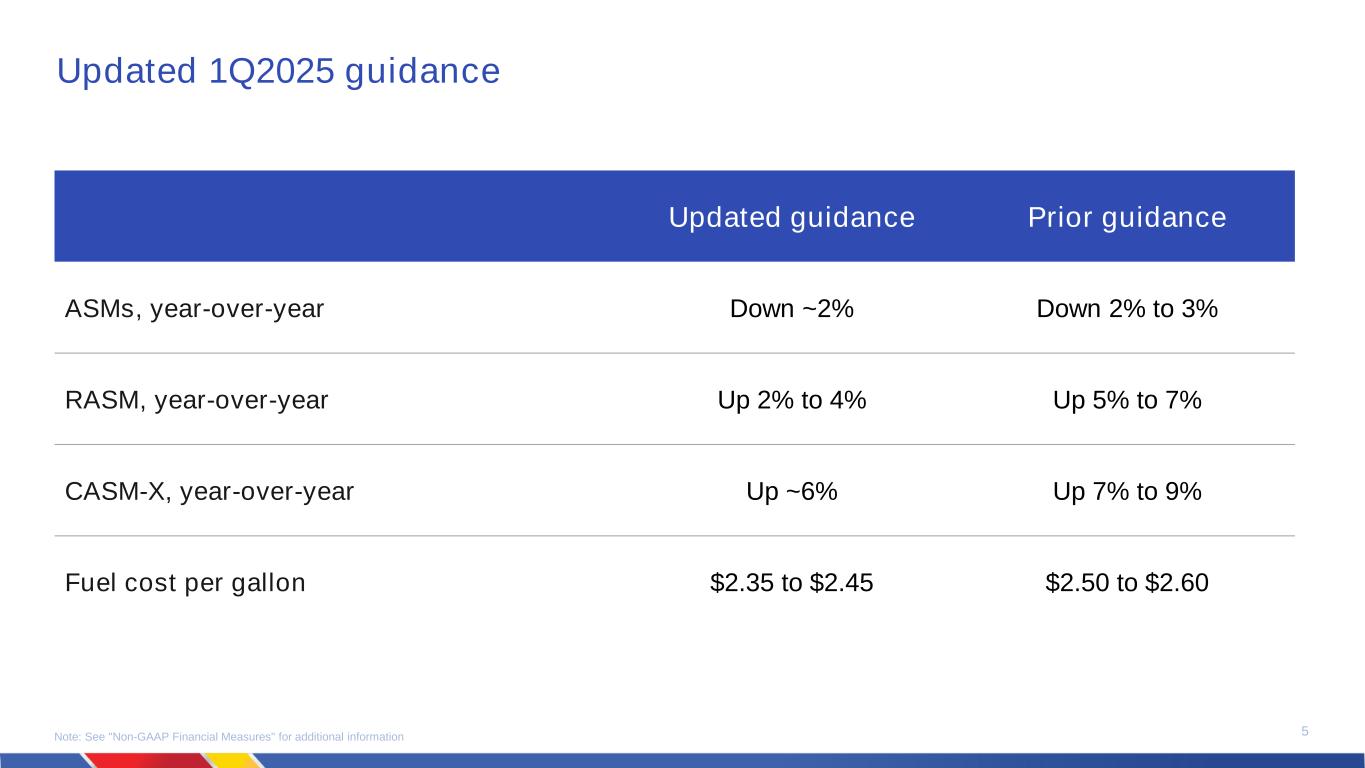Viewport: 1365px width, 768px height.
Task: Click the "$2.50 to $2.60" fuel cost cell
Action: pos(1127,583)
